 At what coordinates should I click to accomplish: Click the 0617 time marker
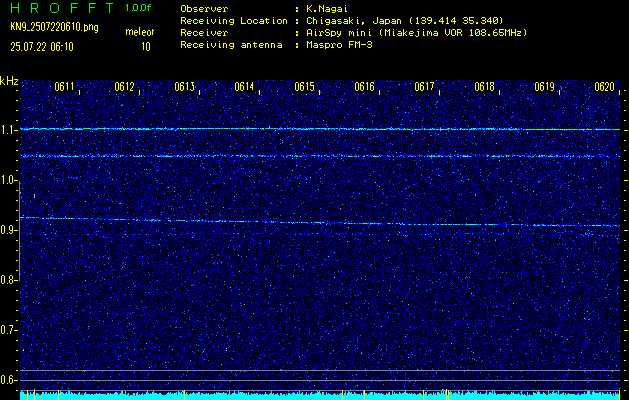pyautogui.click(x=424, y=87)
